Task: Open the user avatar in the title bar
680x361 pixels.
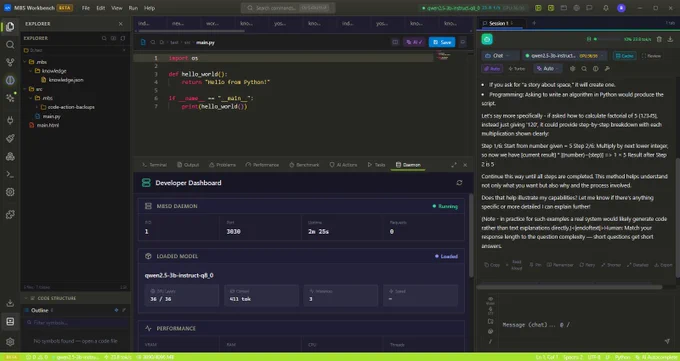Action: tap(621, 8)
